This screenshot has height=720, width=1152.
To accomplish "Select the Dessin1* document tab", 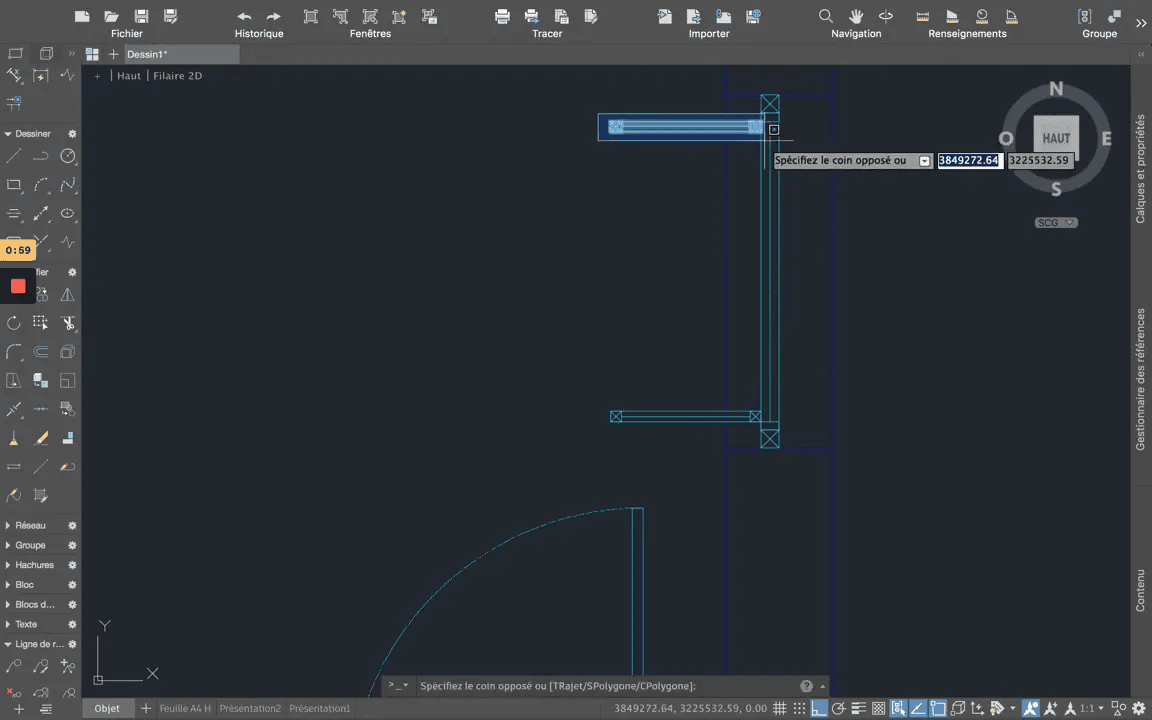I will [180, 54].
